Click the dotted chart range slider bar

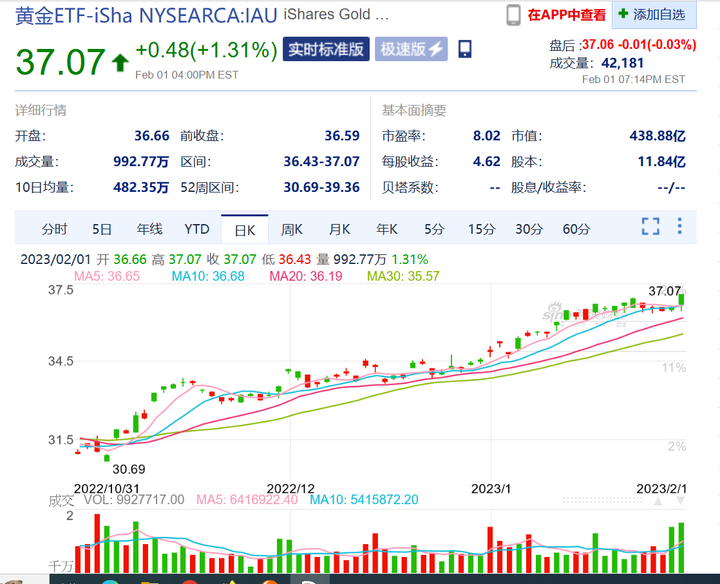click(602, 500)
